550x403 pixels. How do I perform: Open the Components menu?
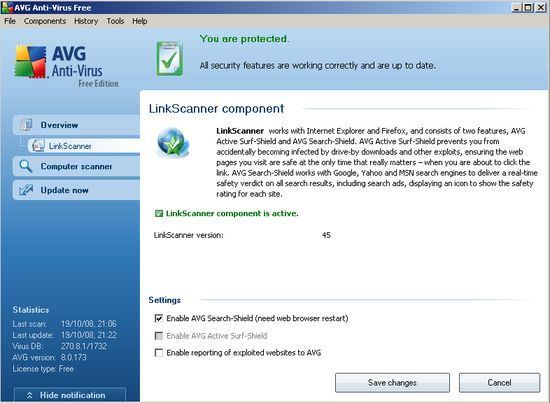click(45, 21)
